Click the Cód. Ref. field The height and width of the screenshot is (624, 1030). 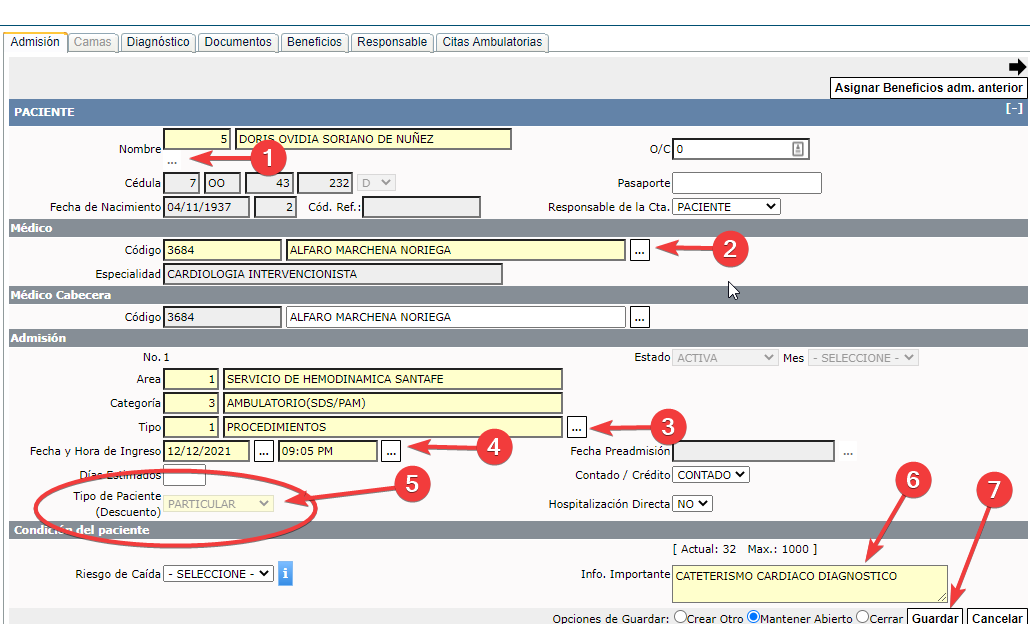click(x=421, y=207)
